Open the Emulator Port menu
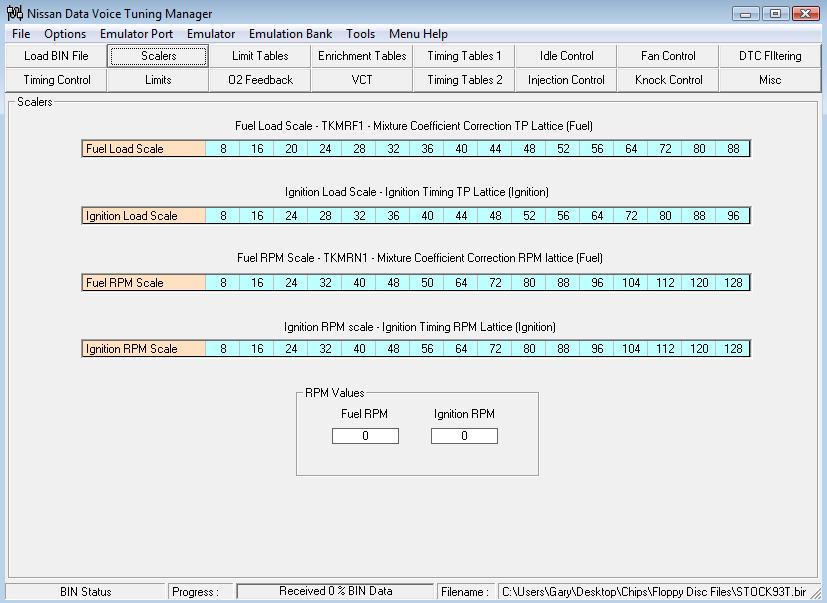This screenshot has height=603, width=827. [x=136, y=34]
